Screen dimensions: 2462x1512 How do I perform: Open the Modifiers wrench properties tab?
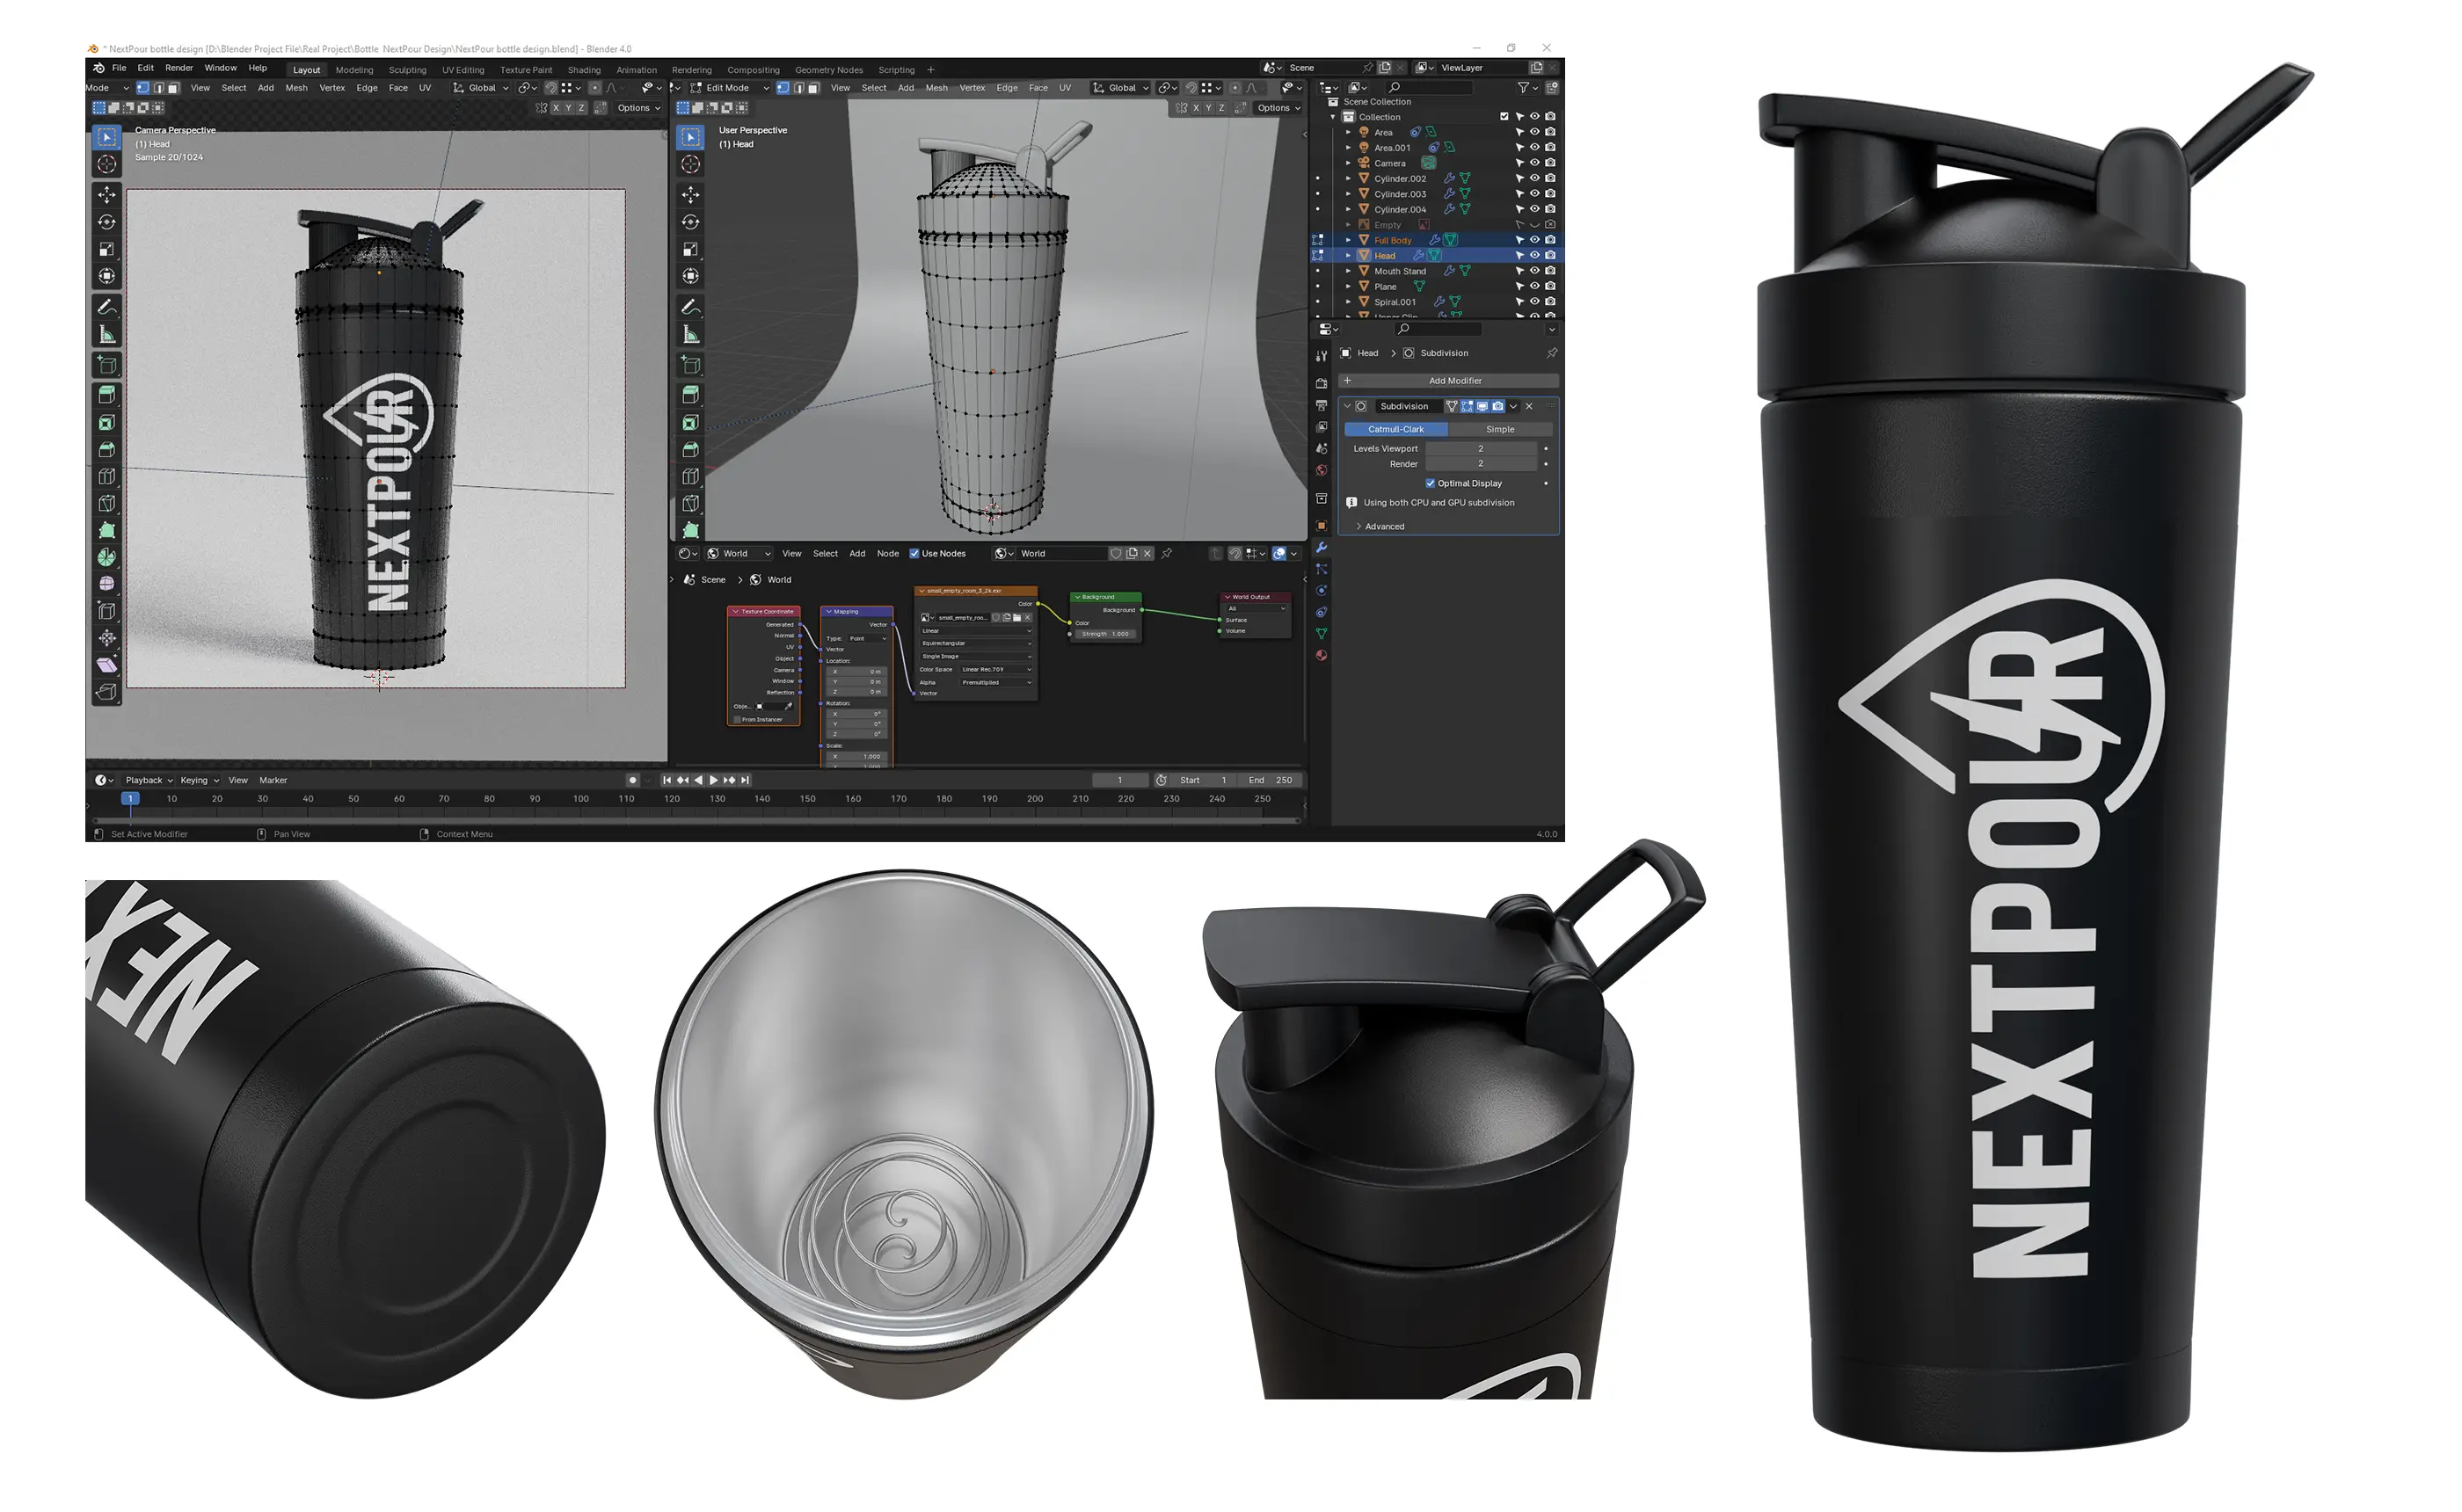tap(1321, 548)
